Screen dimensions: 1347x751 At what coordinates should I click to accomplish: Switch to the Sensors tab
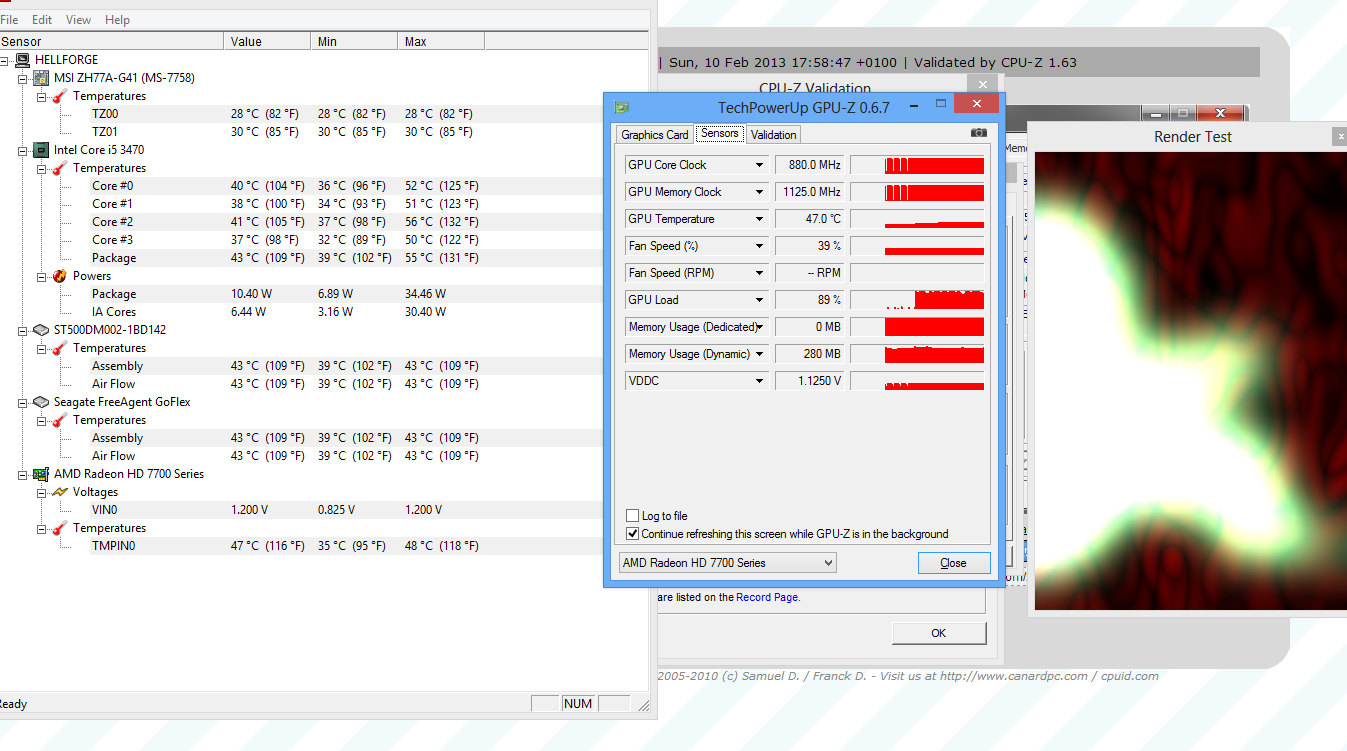(720, 133)
